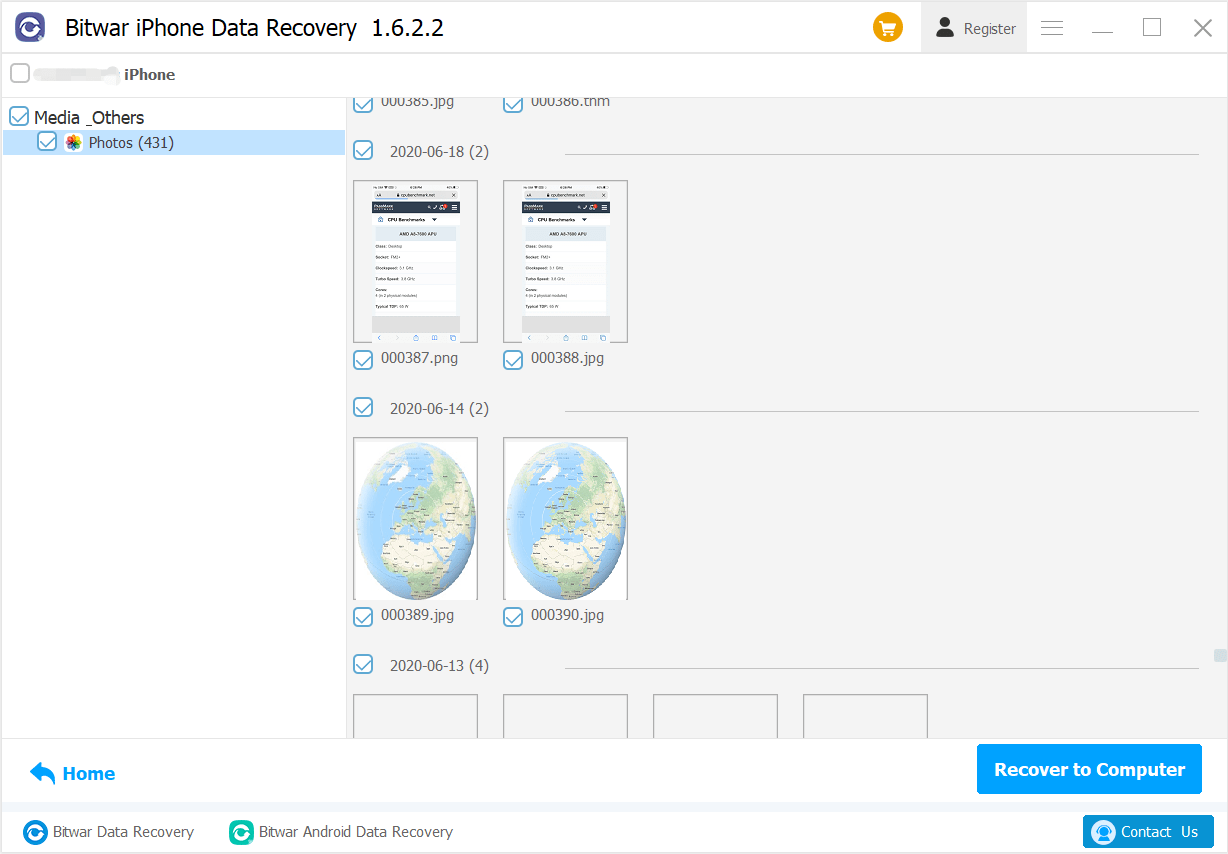This screenshot has width=1228, height=854.
Task: Uncheck the 000389.jpg checkbox
Action: coord(363,616)
